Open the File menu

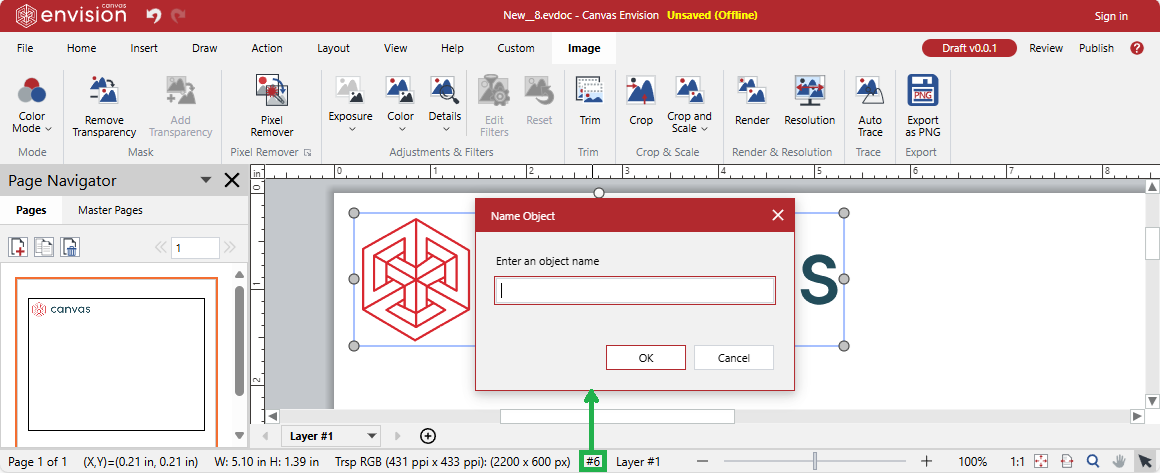pos(25,48)
